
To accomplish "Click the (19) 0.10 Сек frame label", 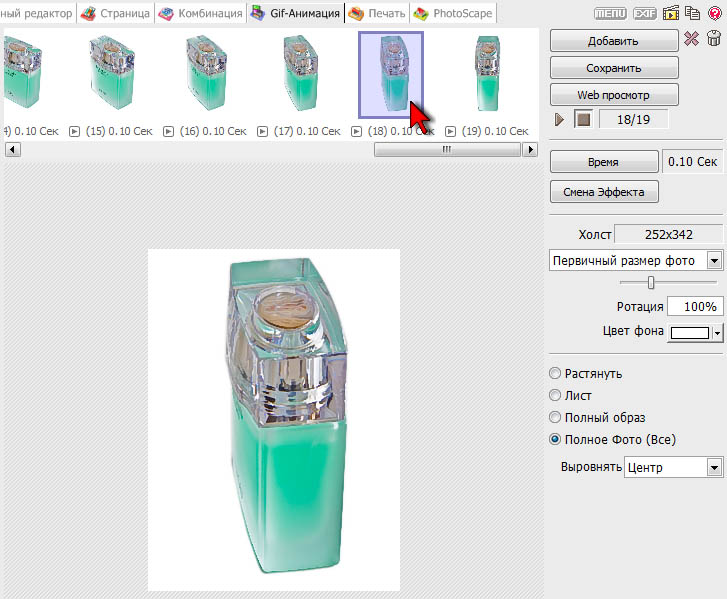I will click(495, 132).
